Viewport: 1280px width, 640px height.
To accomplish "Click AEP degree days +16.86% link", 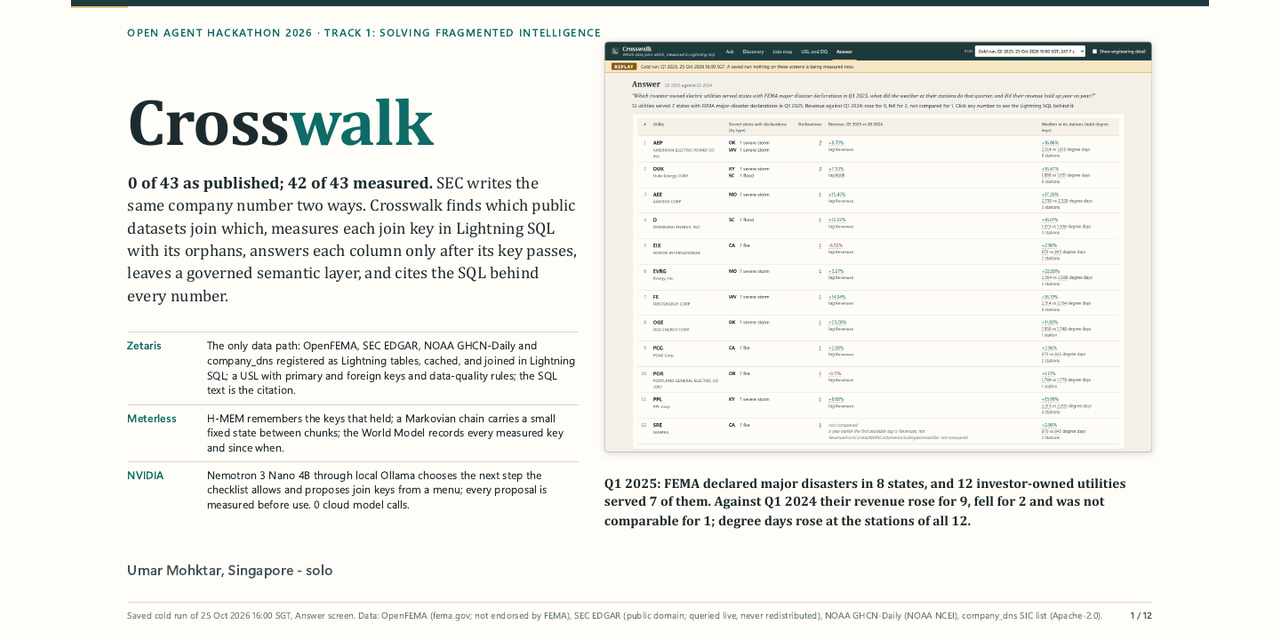I will [x=1050, y=142].
